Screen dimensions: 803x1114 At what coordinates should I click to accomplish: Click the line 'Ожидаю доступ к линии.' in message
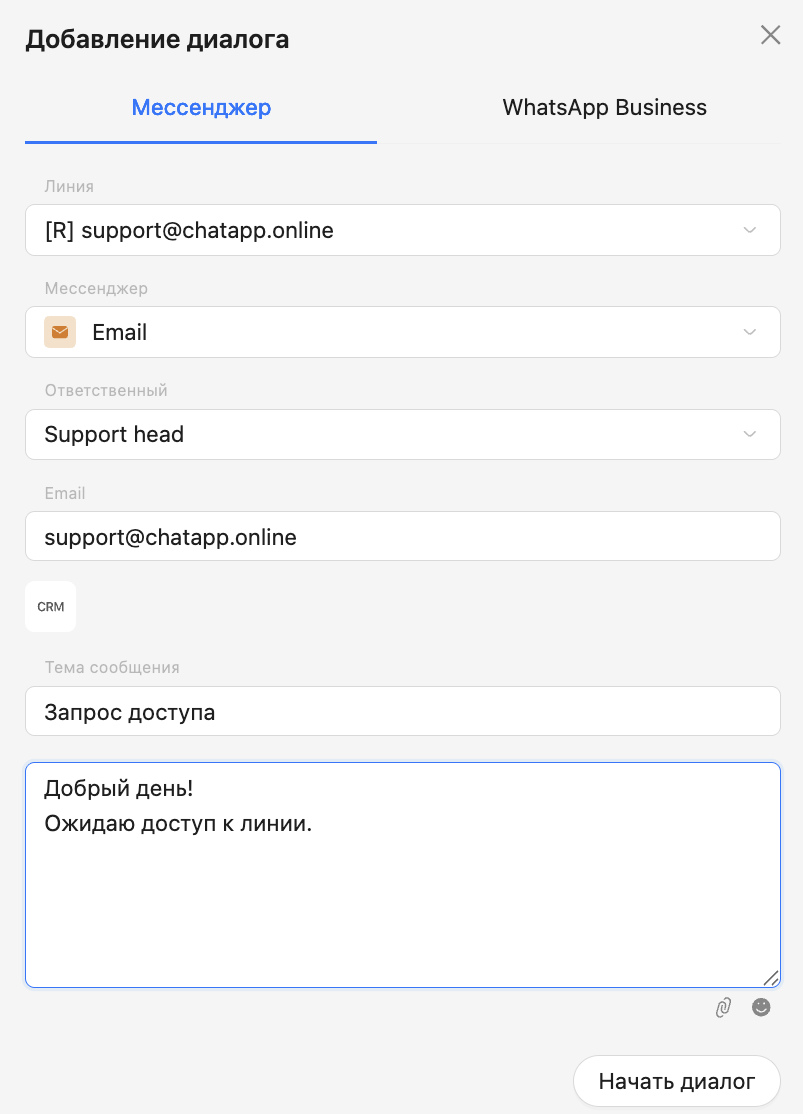pos(178,824)
